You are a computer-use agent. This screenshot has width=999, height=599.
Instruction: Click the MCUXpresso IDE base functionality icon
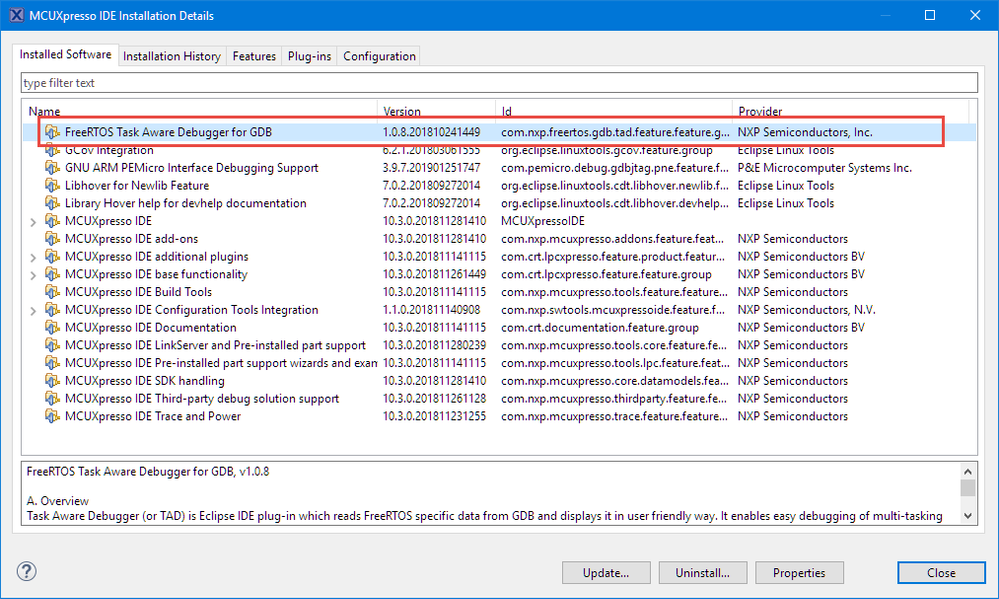[x=52, y=275]
